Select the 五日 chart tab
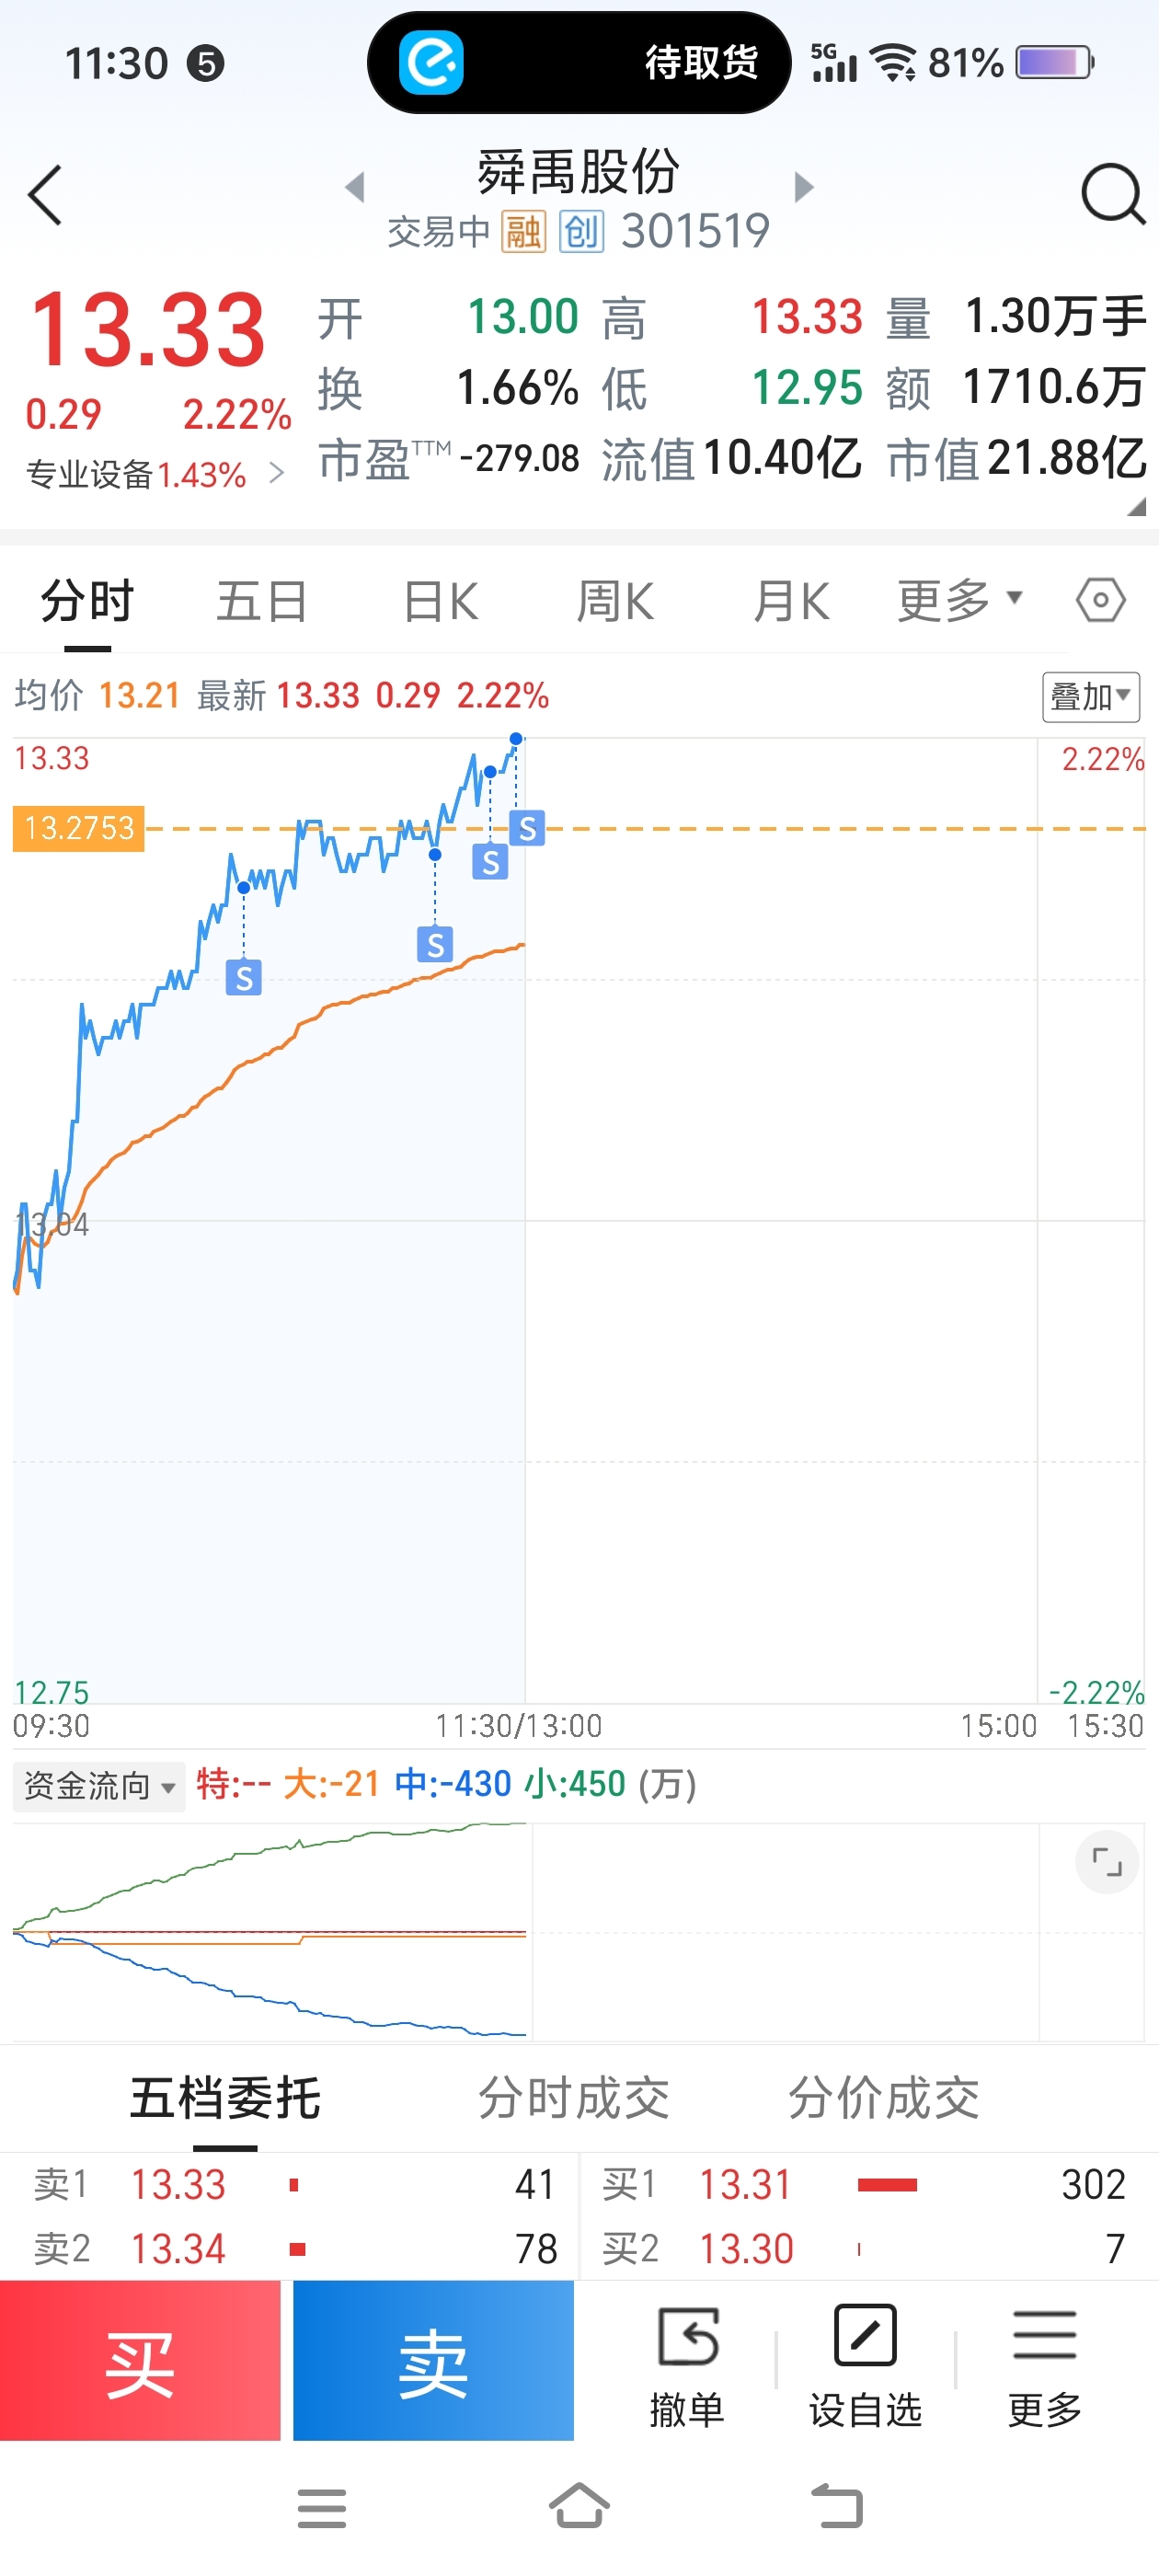This screenshot has height=2576, width=1159. point(261,602)
